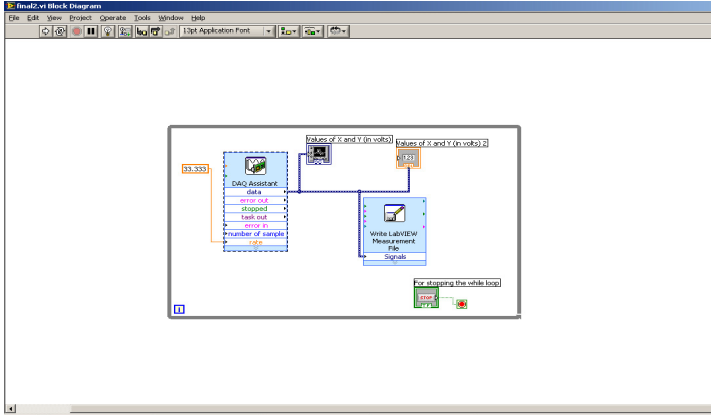Open the Edit menu
Screen dimensions: 711x415
click(x=33, y=18)
